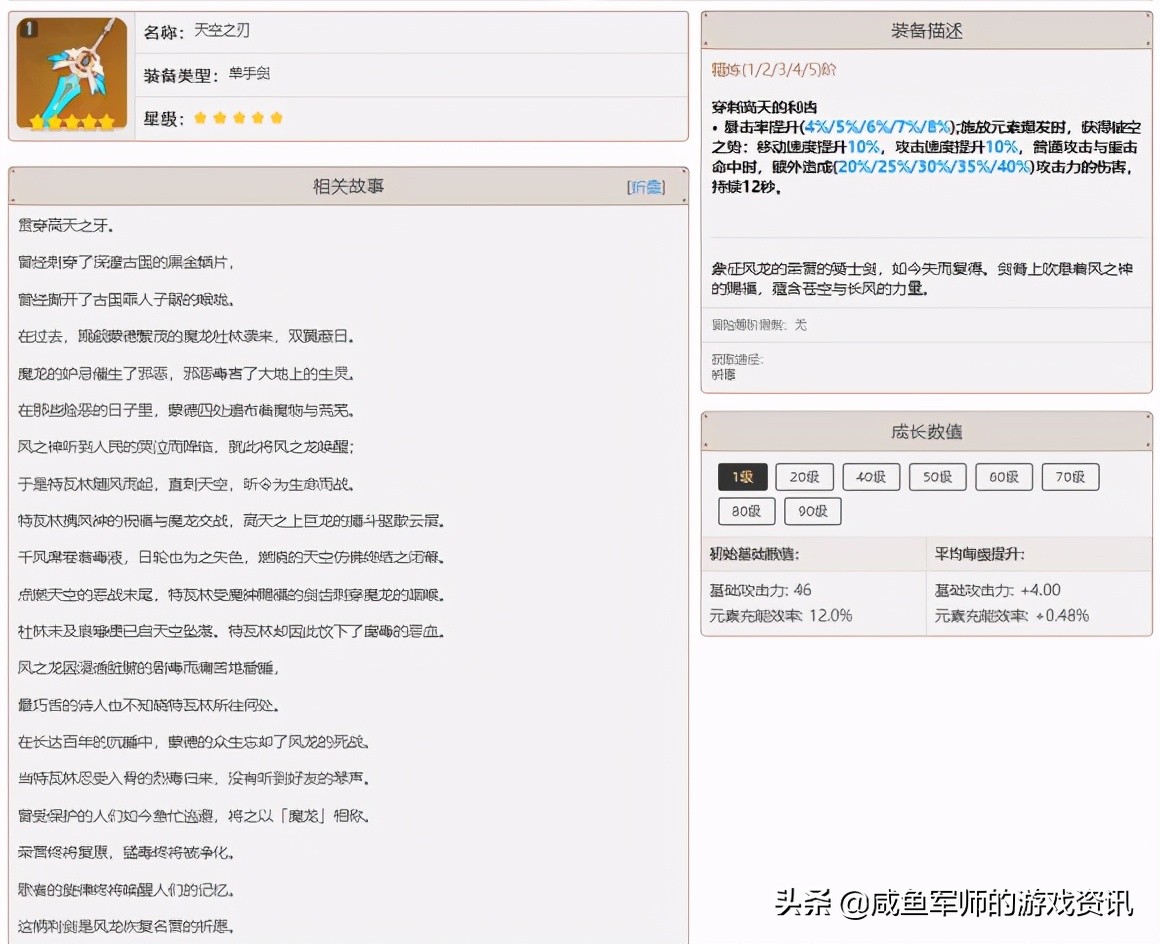Click the 成长数值 panel header
Image resolution: width=1160 pixels, height=944 pixels.
(928, 432)
